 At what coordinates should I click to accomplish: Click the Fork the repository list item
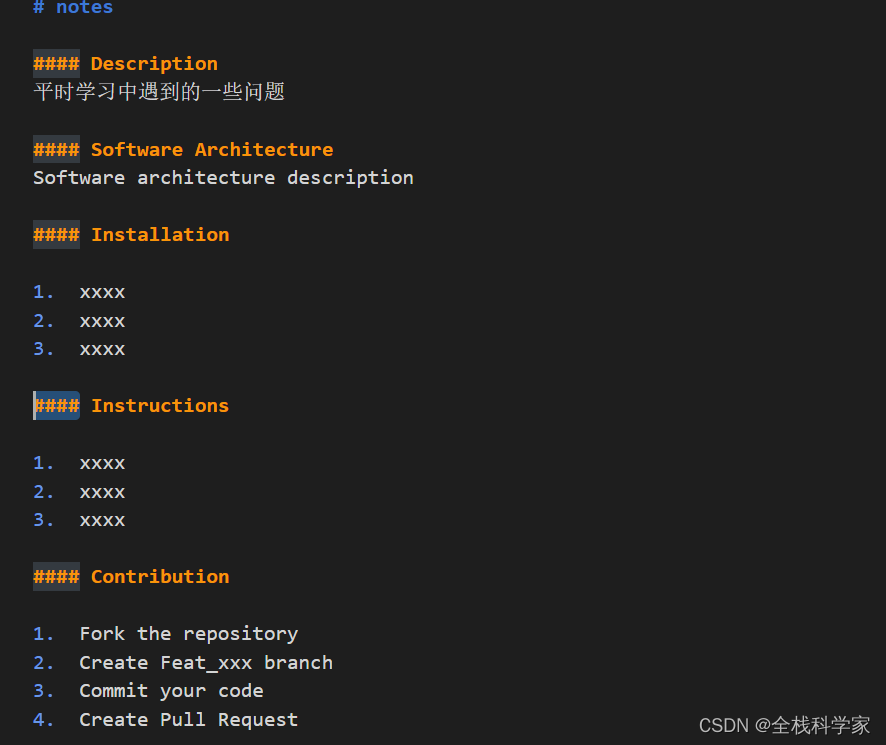[188, 633]
